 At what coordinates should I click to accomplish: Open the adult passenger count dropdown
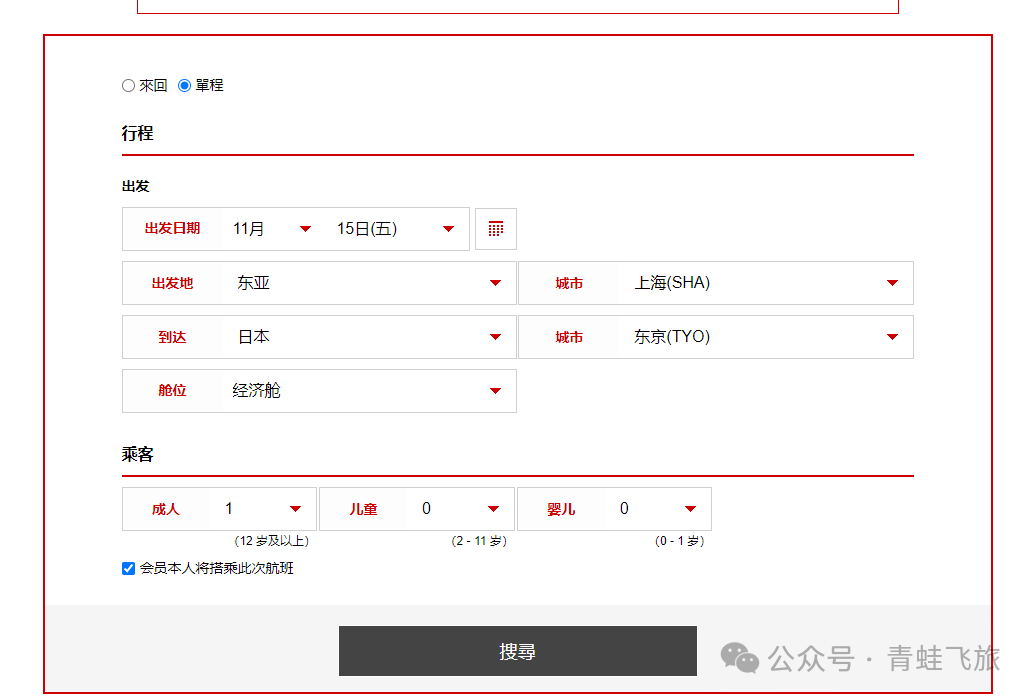(x=295, y=508)
